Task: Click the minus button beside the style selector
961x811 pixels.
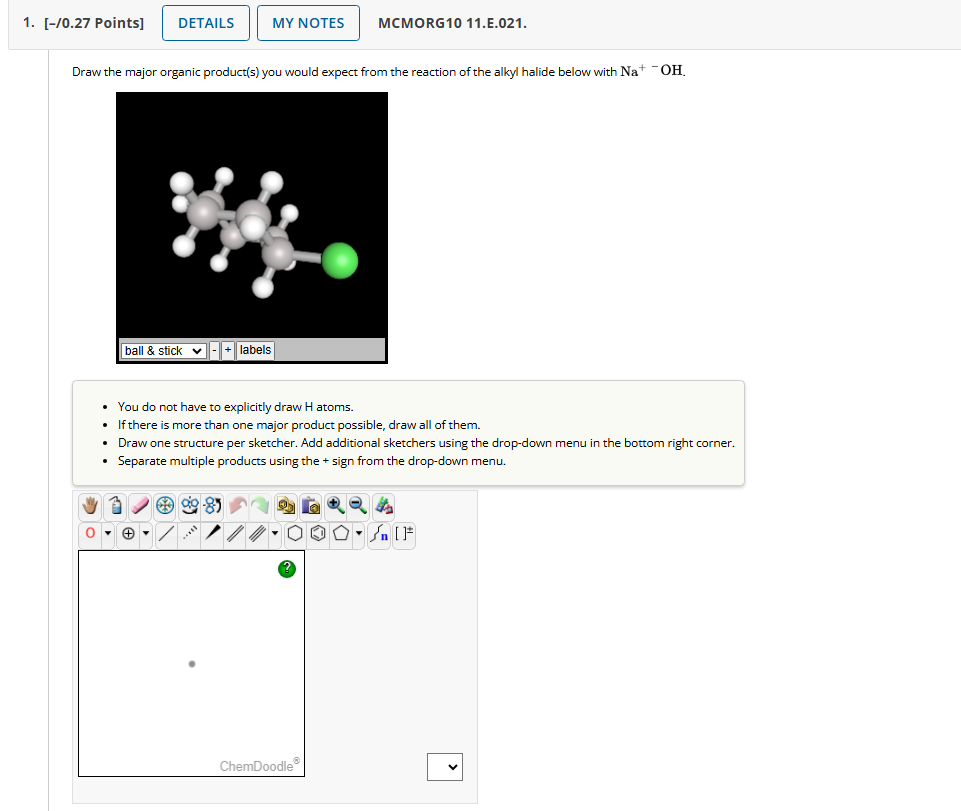Action: tap(213, 350)
